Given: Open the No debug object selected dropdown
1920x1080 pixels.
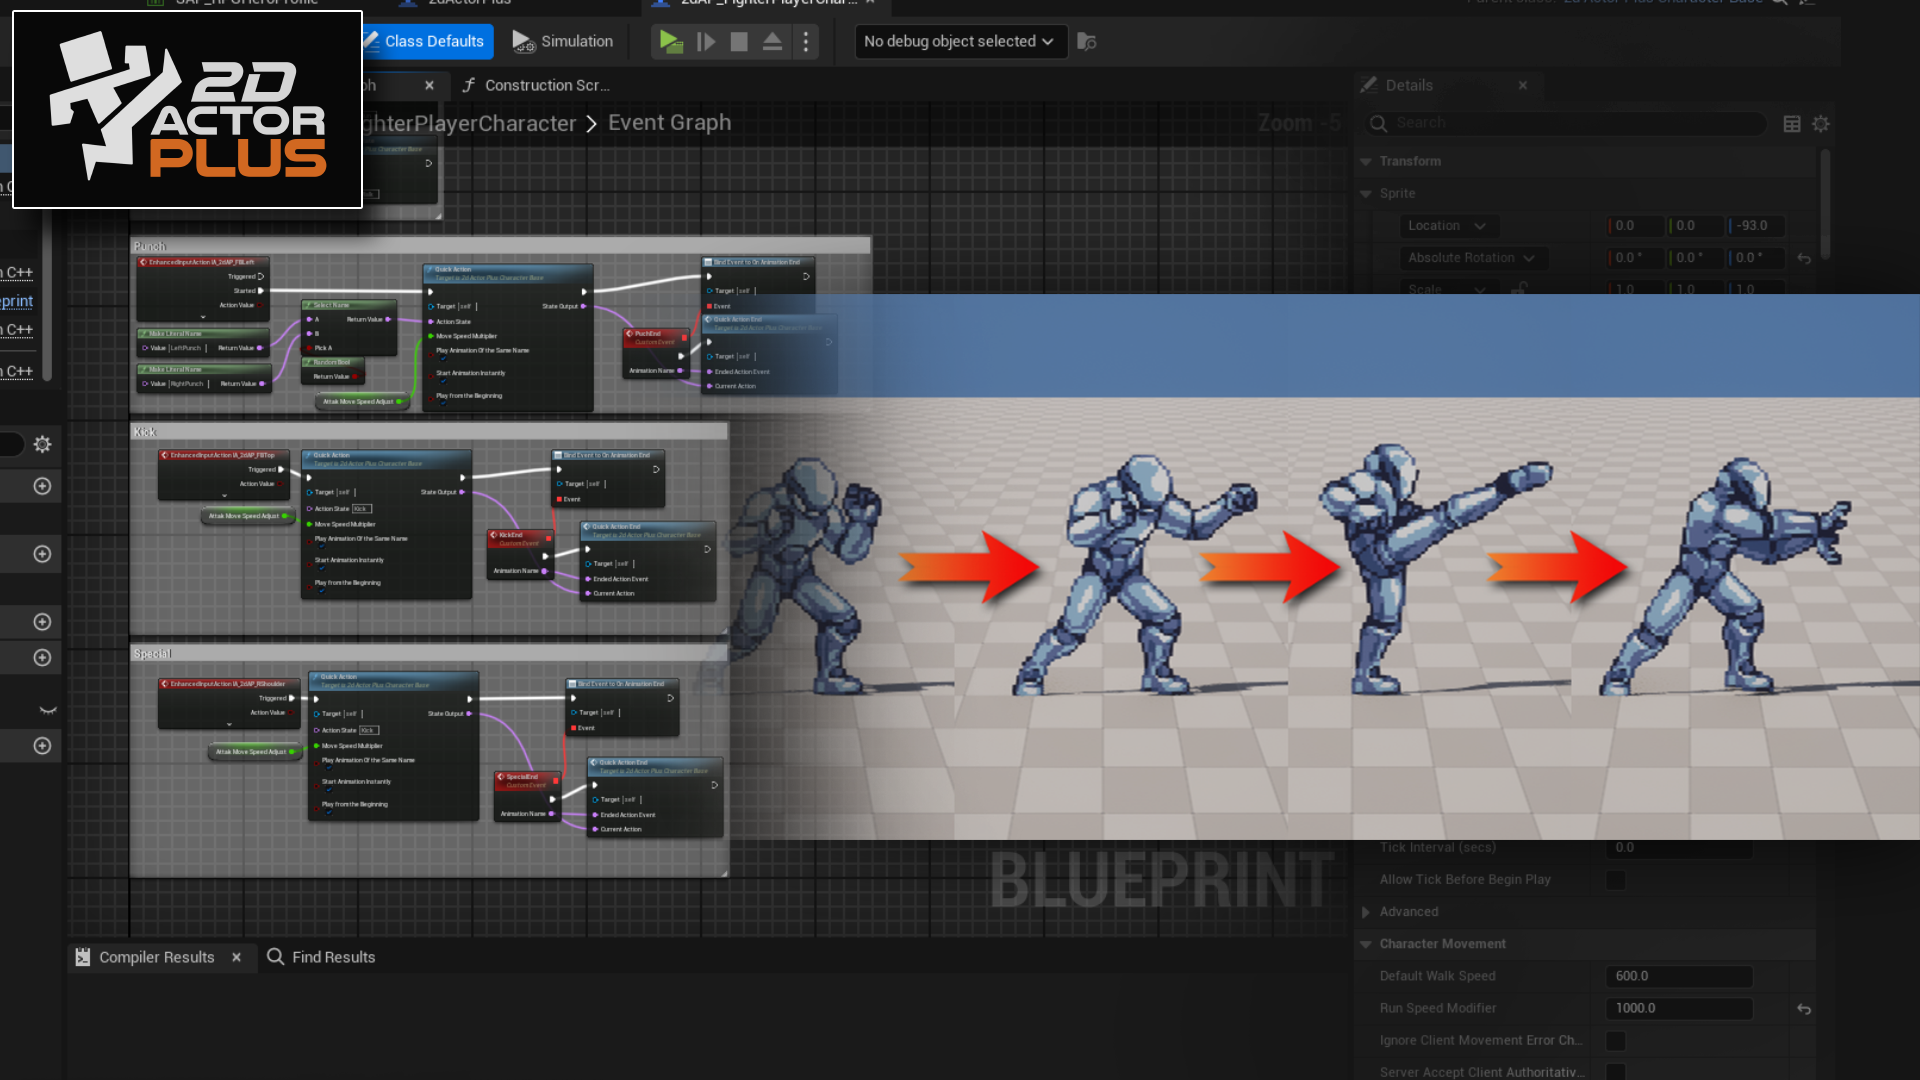Looking at the screenshot, I should [x=959, y=41].
